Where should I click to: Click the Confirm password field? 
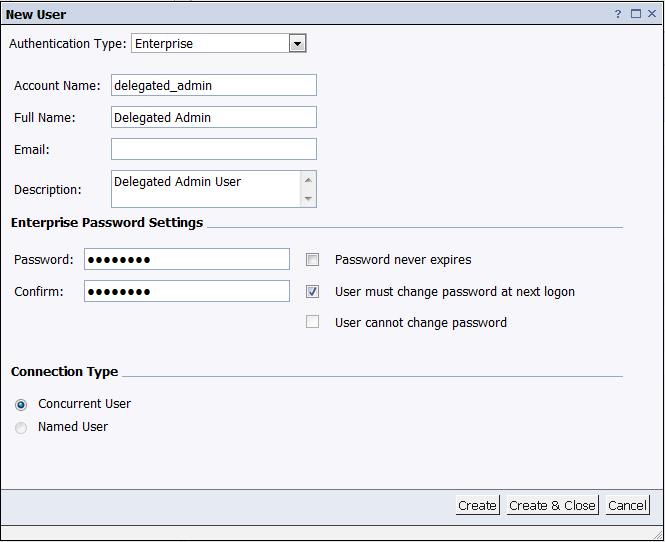click(x=186, y=291)
